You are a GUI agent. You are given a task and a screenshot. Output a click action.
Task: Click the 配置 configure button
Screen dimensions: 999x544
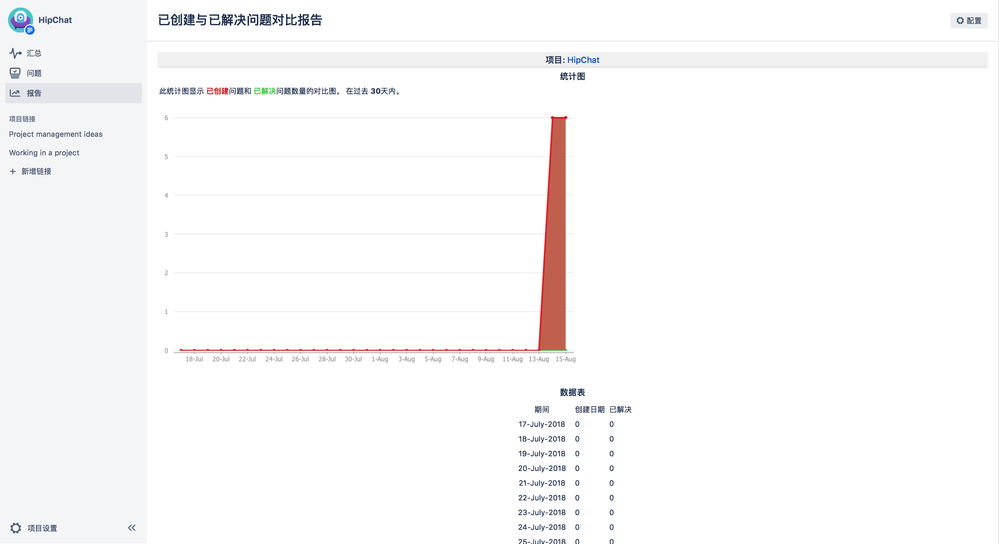pos(968,20)
